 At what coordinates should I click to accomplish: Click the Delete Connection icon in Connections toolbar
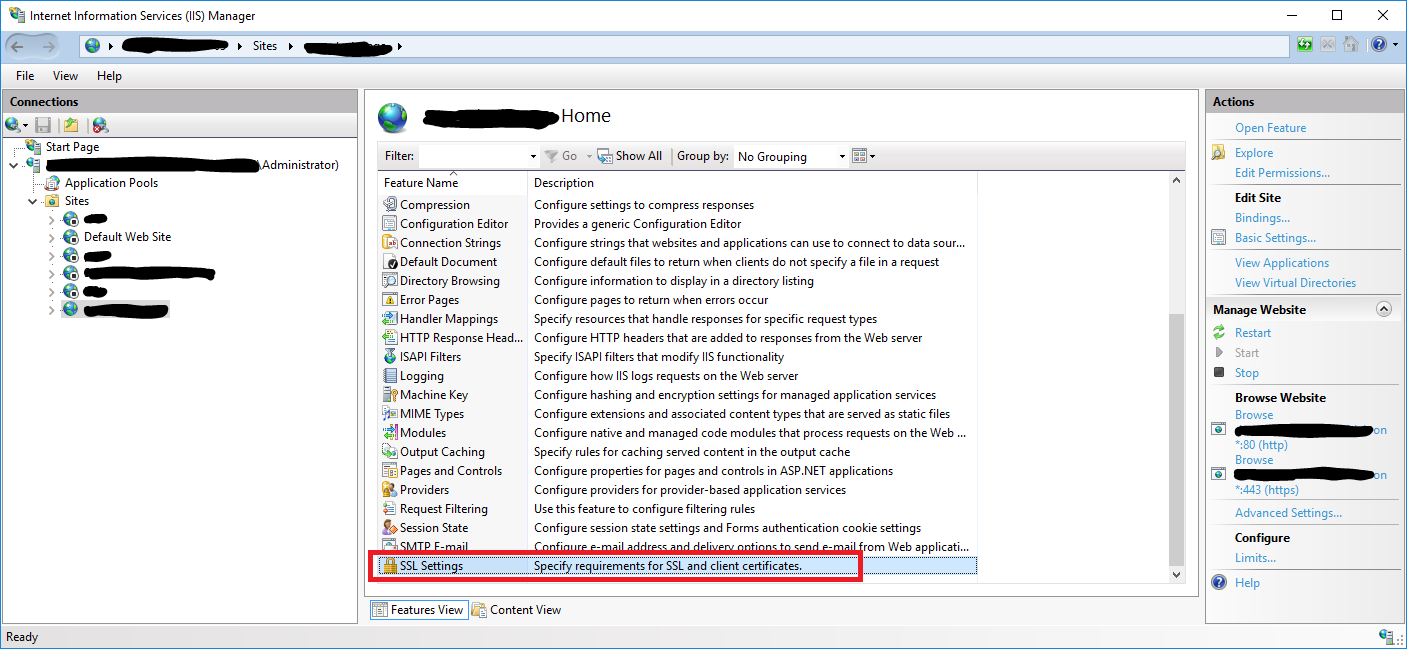coord(100,125)
